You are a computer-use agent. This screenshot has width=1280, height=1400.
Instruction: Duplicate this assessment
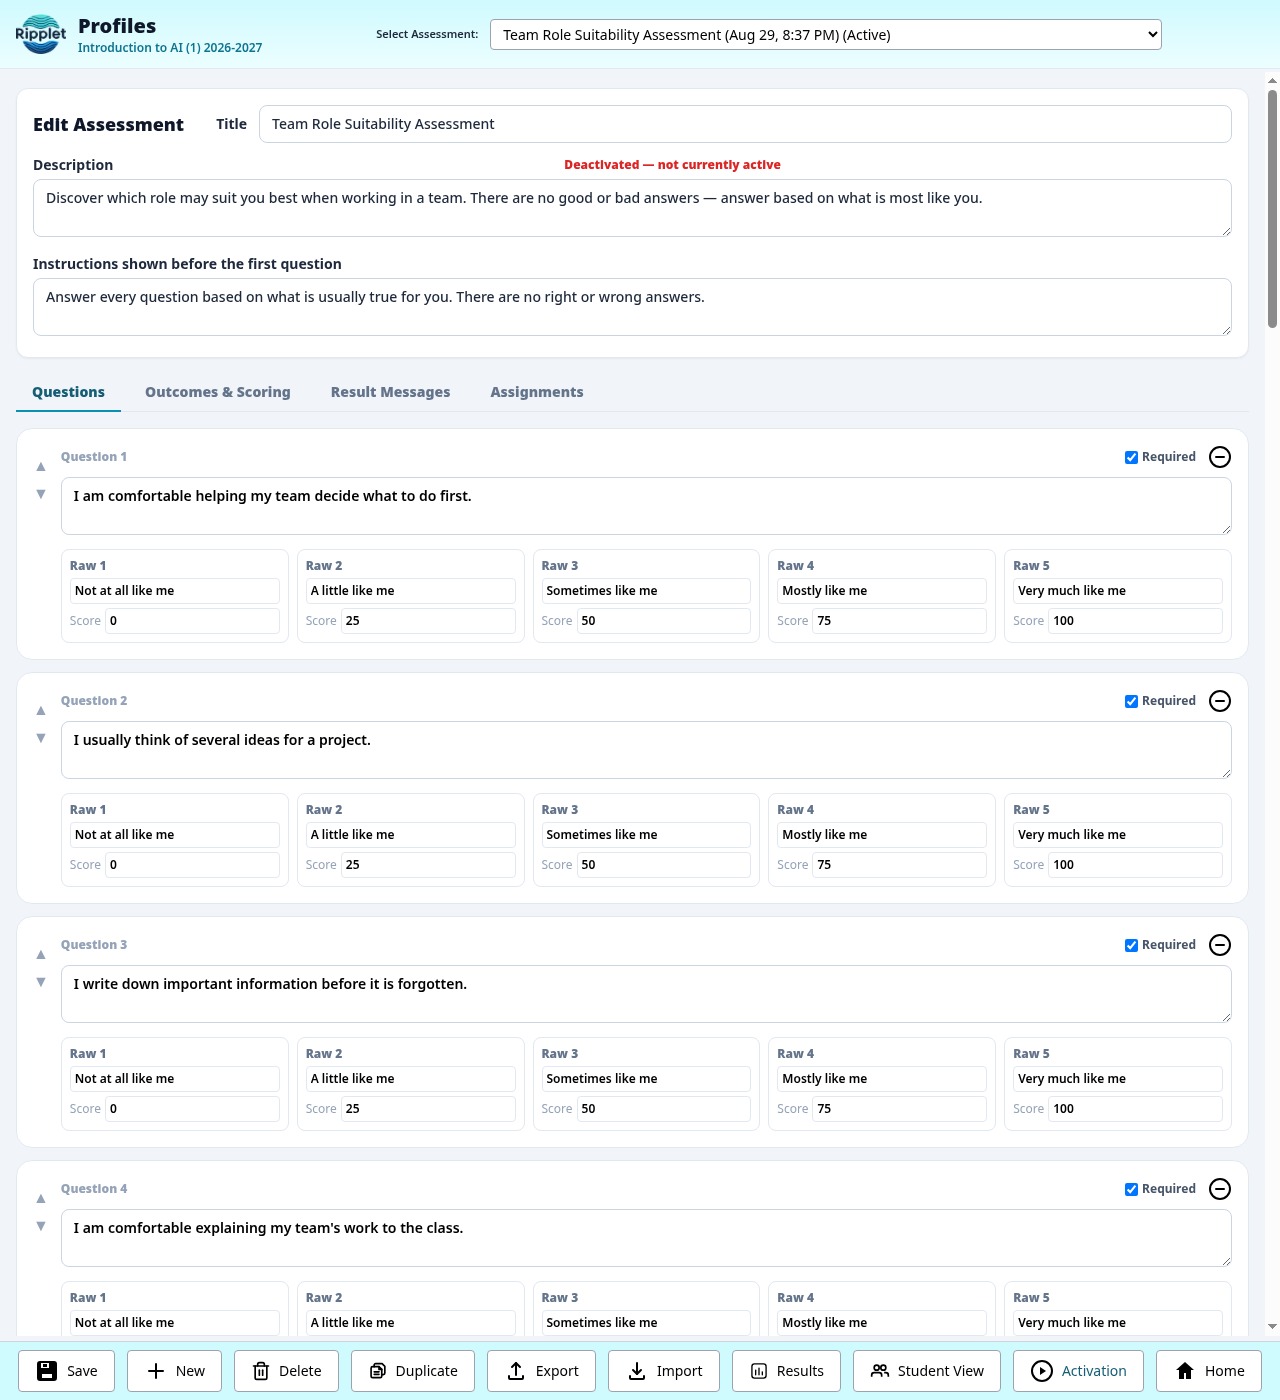(x=413, y=1371)
